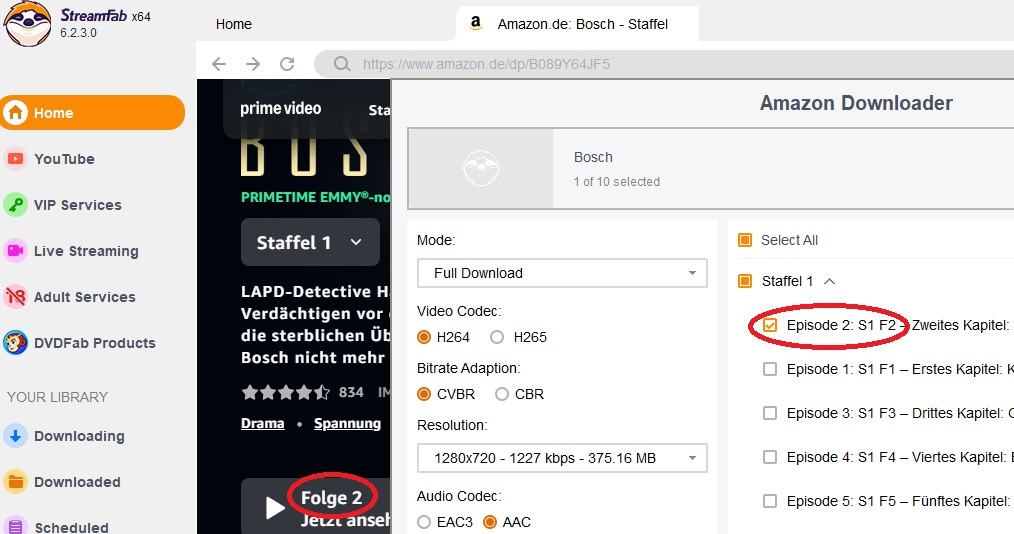Click Episode 3: S1 F3 Drittes Kapitel text

(900, 413)
